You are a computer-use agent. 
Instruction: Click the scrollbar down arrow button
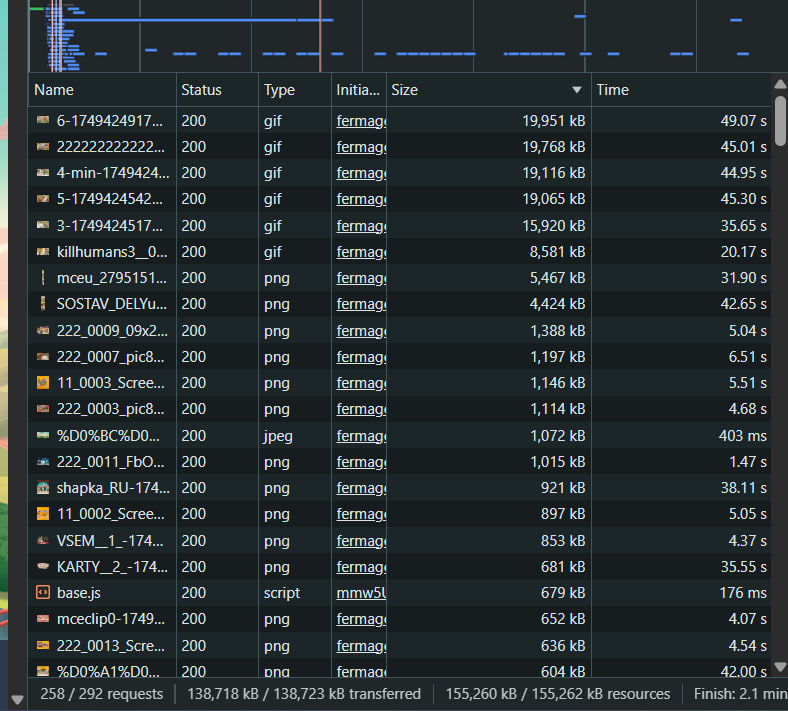click(x=780, y=668)
